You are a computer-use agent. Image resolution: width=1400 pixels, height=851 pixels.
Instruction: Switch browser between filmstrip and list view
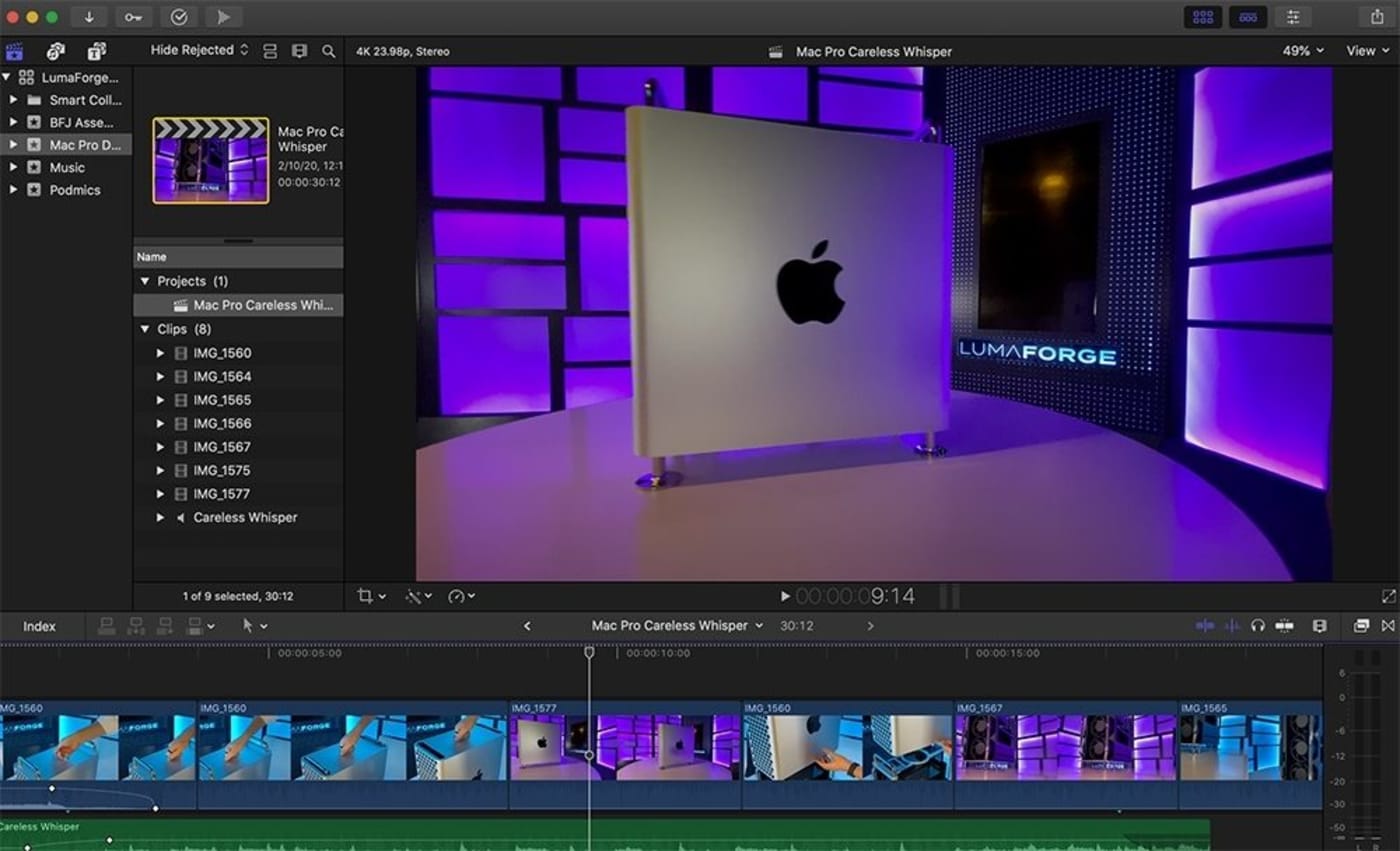299,51
